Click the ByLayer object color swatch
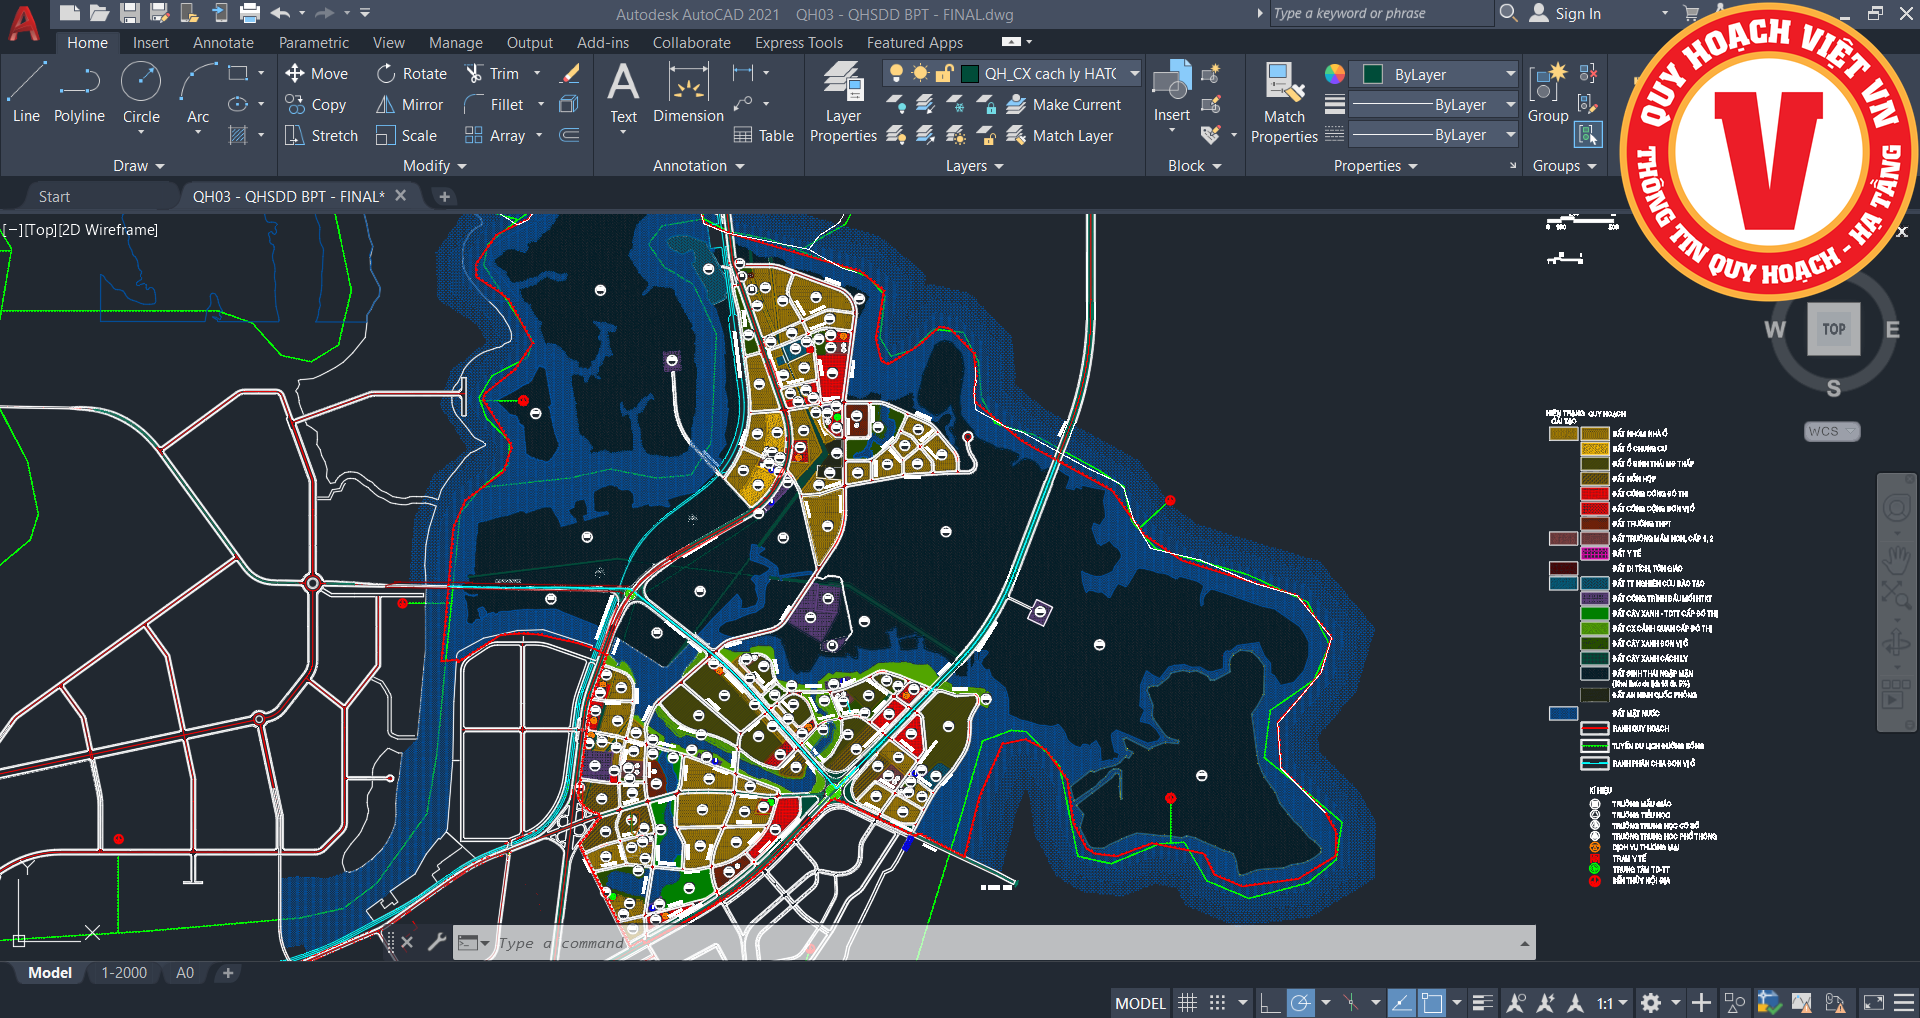This screenshot has height=1018, width=1920. pyautogui.click(x=1373, y=75)
